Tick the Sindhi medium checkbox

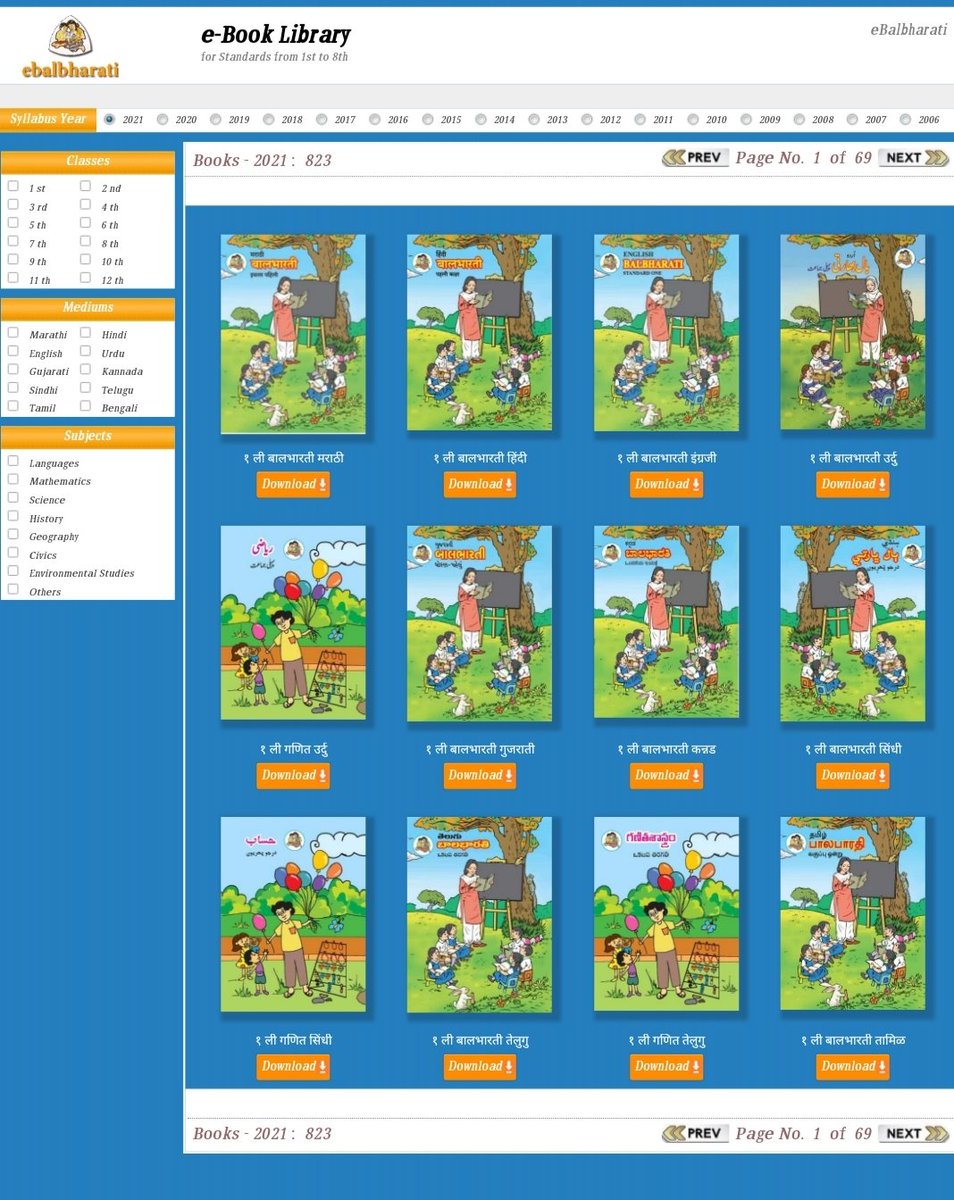point(13,388)
